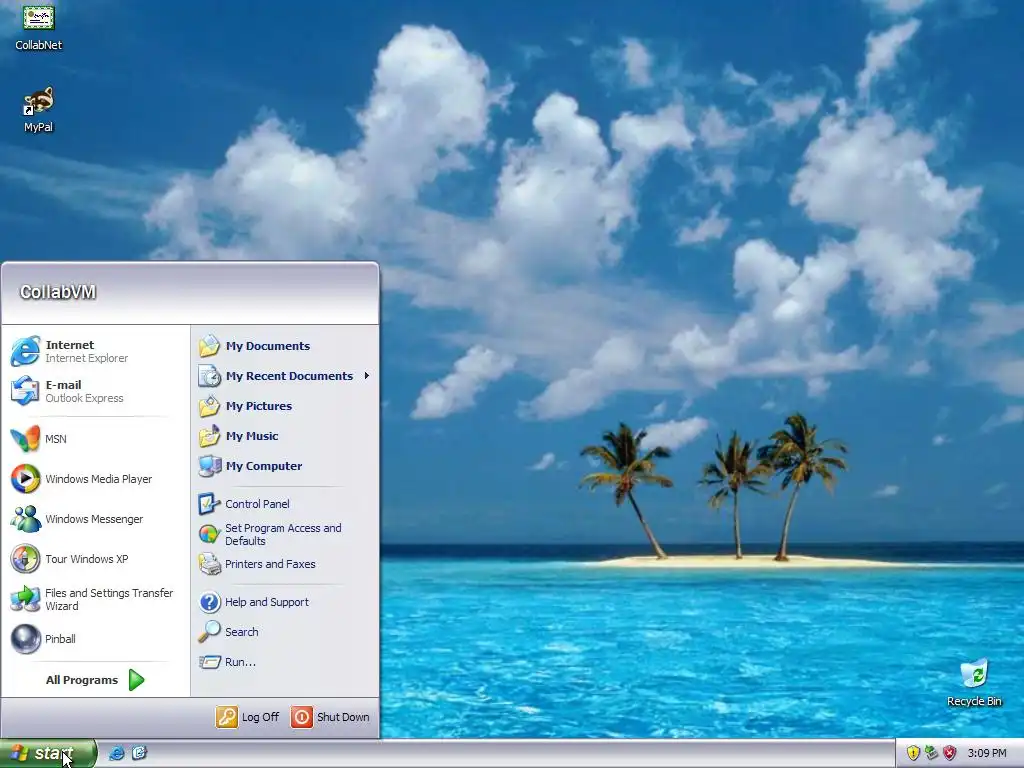Open Windows Media Player

[x=95, y=479]
